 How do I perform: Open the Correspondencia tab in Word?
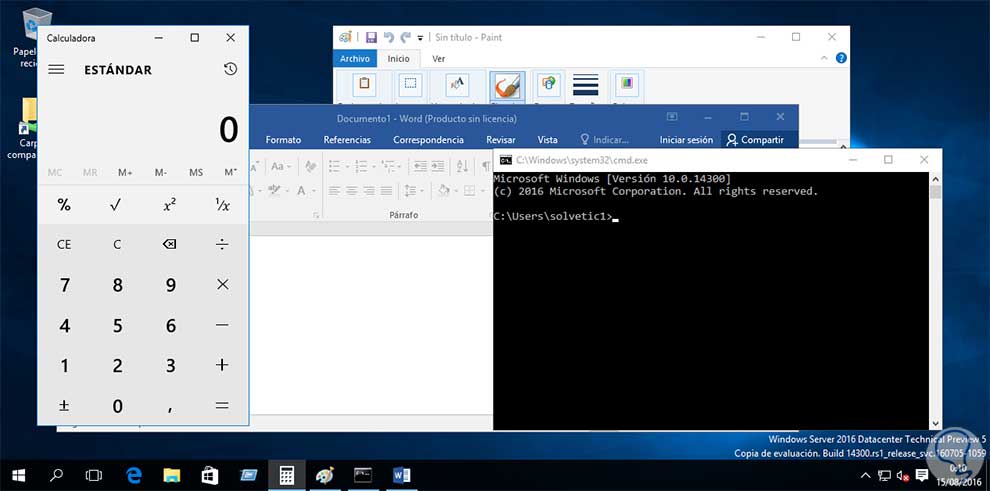pos(428,140)
